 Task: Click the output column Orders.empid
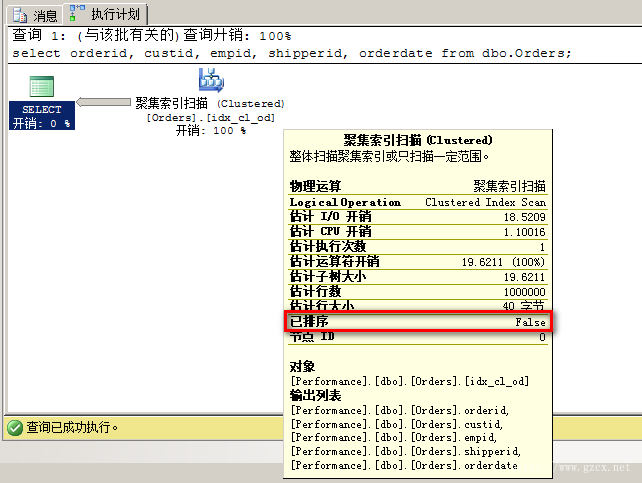tap(393, 438)
